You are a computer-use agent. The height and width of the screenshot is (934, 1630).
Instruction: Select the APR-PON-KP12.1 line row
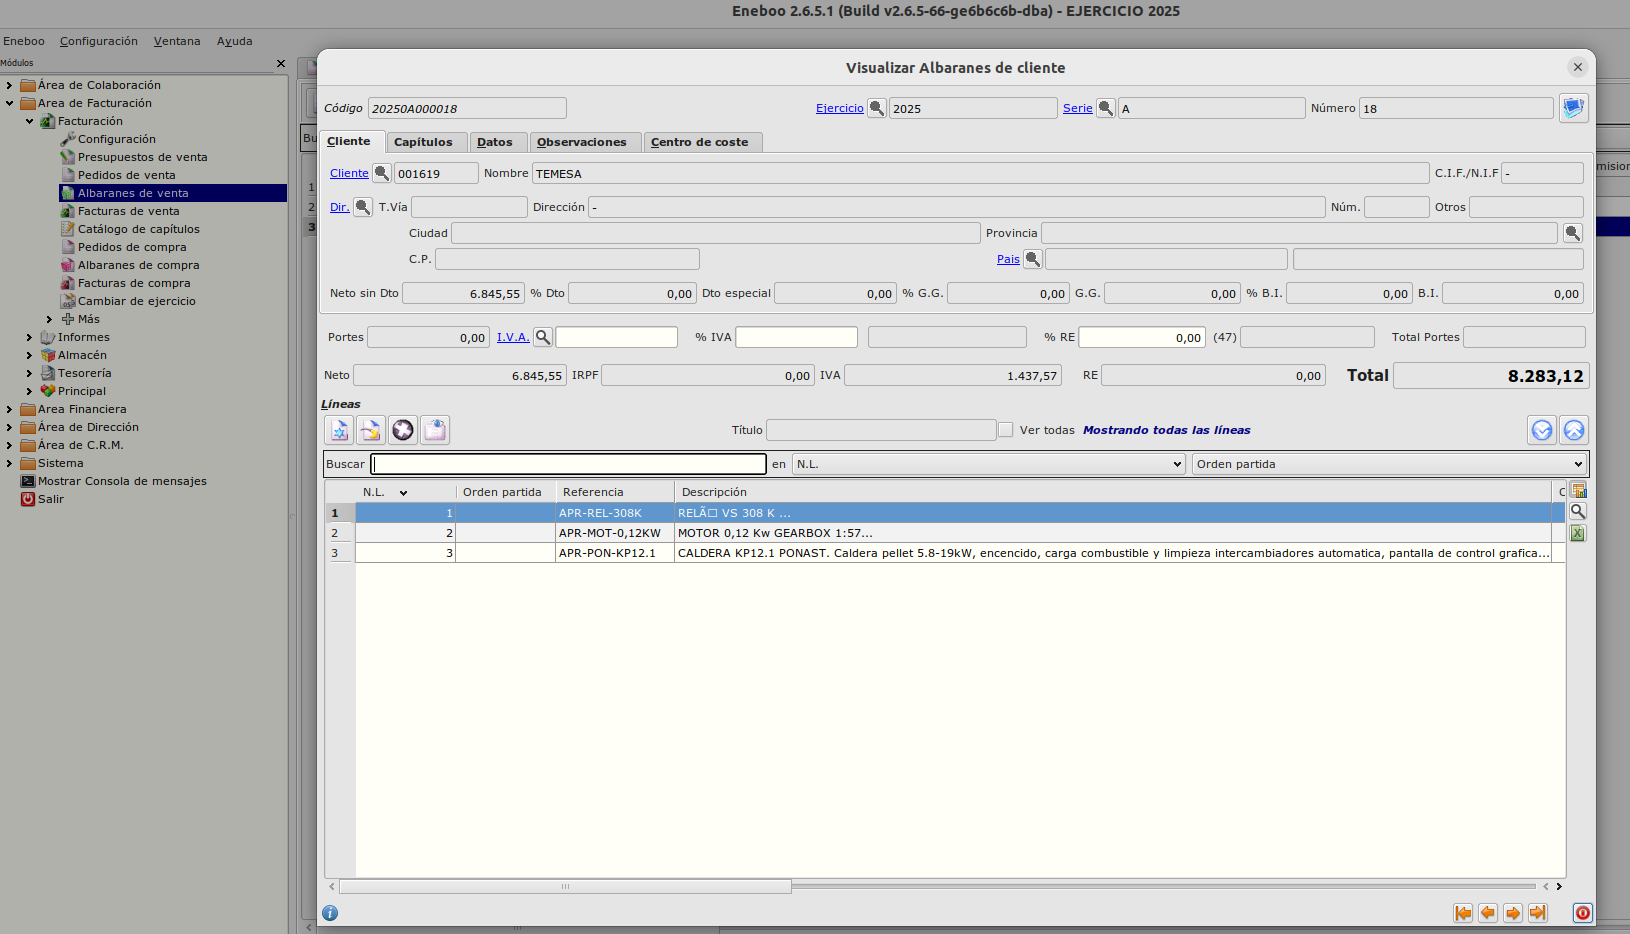[x=945, y=553]
